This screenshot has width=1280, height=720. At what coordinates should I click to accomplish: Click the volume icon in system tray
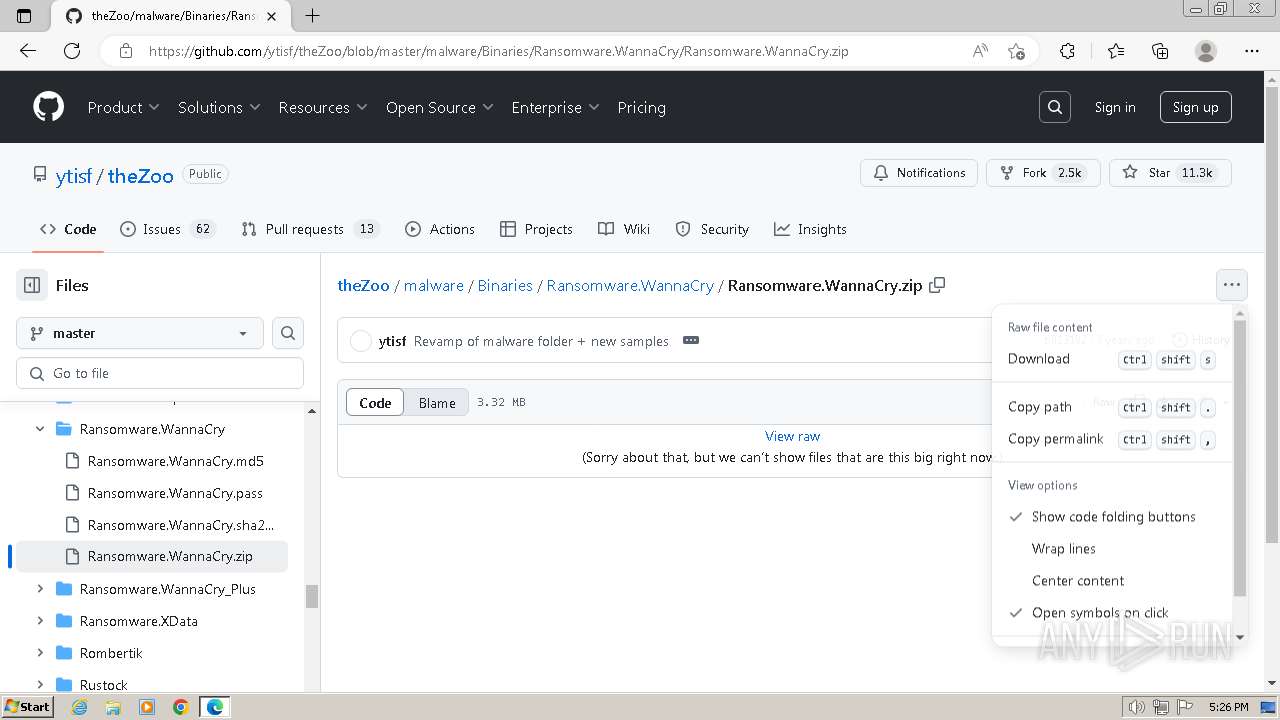1136,707
